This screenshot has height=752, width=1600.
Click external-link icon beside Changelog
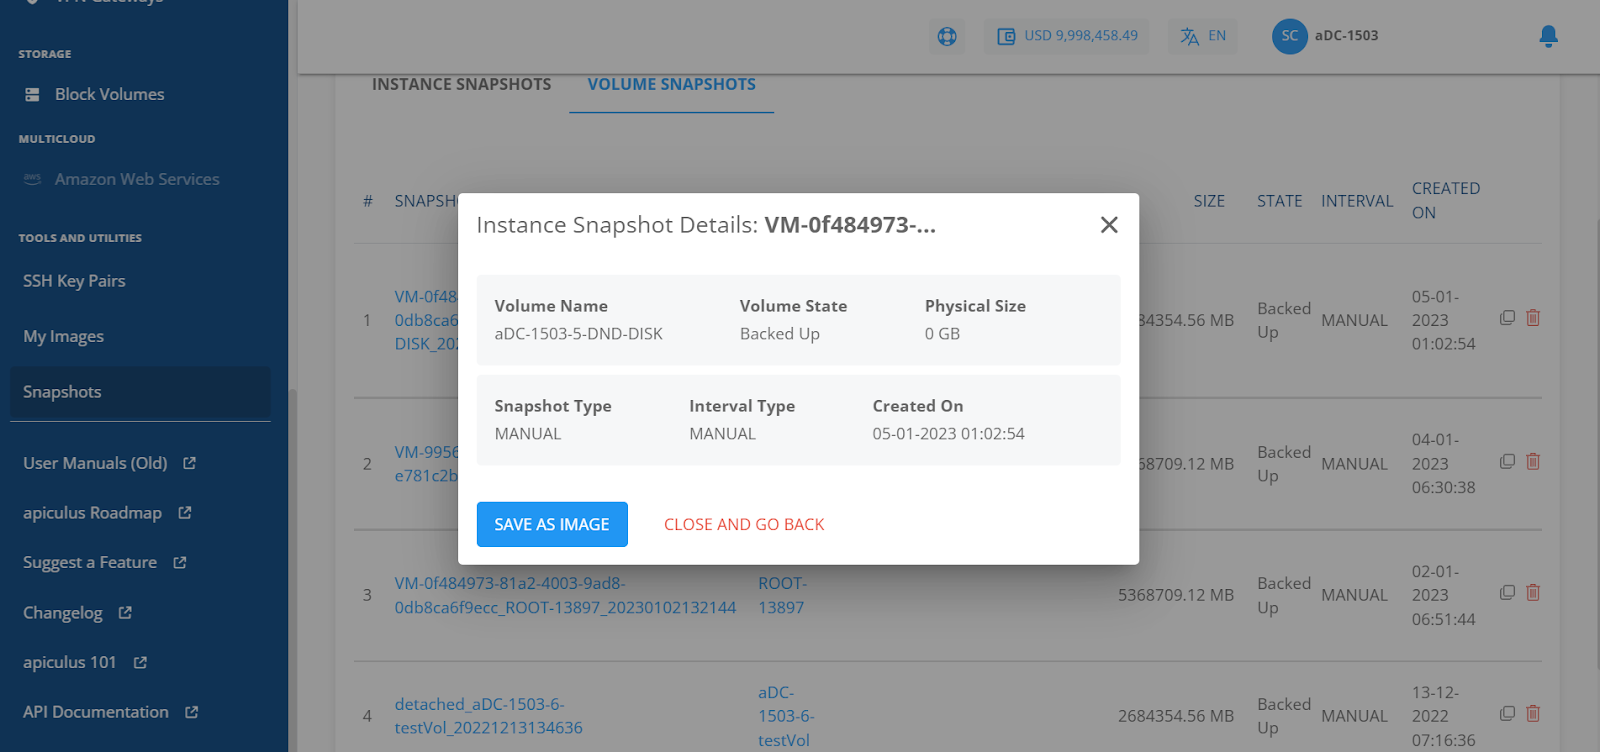click(125, 613)
